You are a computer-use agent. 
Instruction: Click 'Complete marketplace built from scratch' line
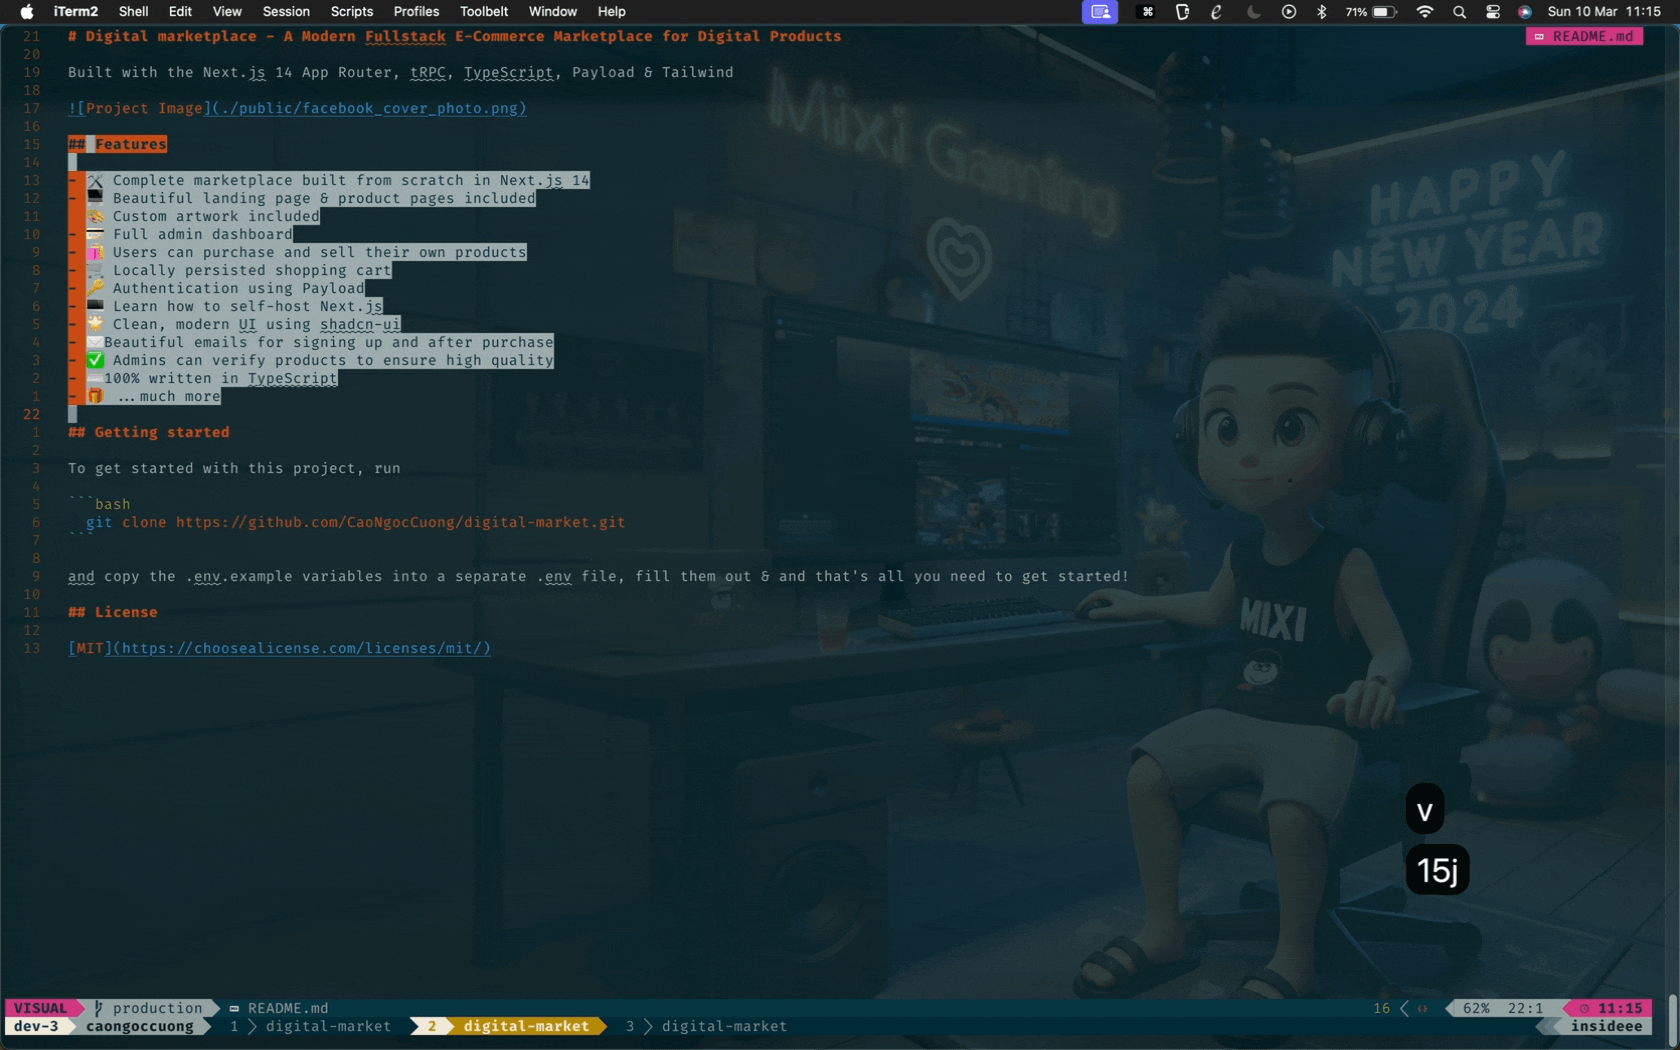(x=329, y=180)
